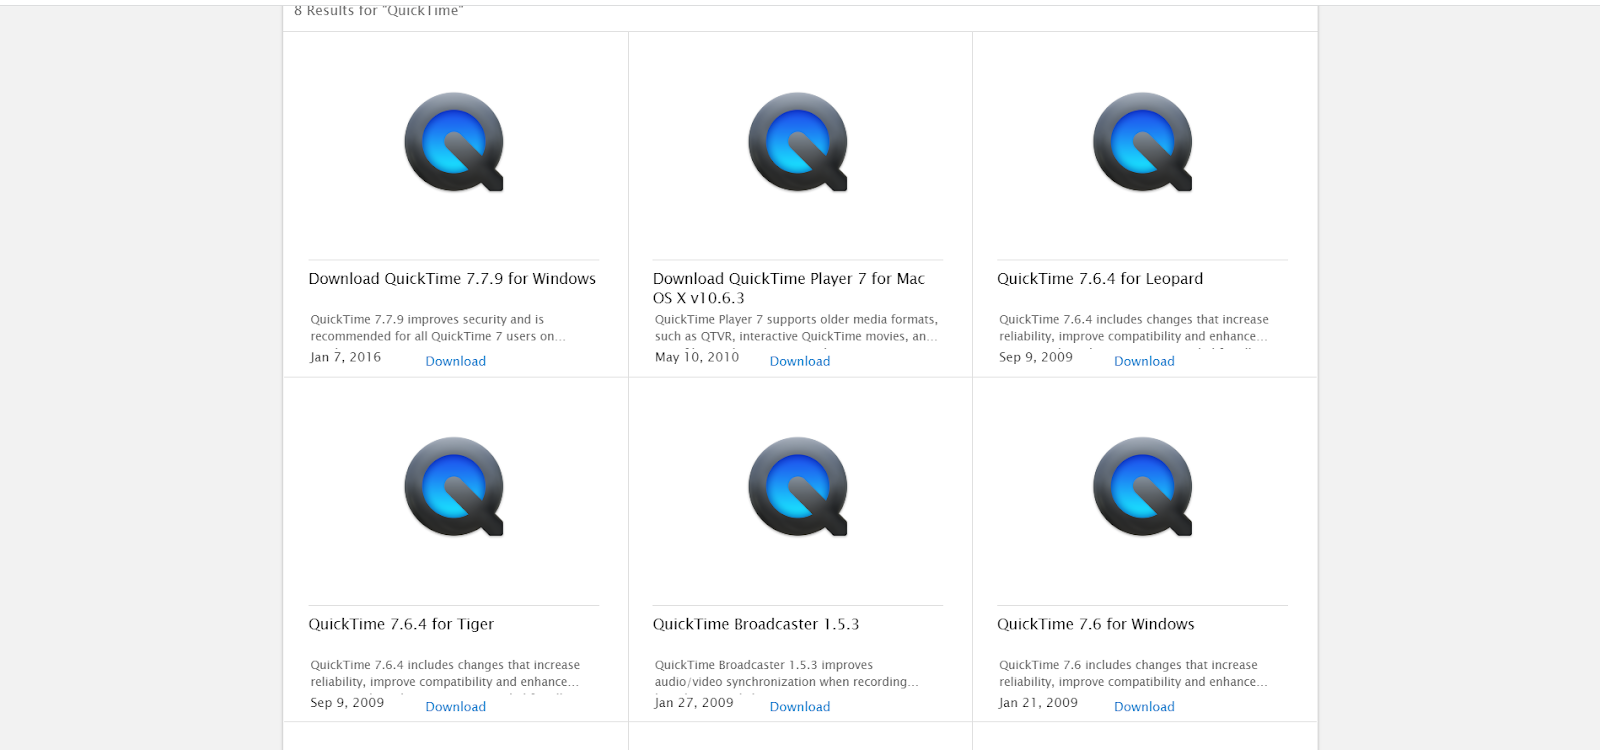
Task: Click Download link for QuickTime 7.7.9 for Windows
Action: (456, 361)
